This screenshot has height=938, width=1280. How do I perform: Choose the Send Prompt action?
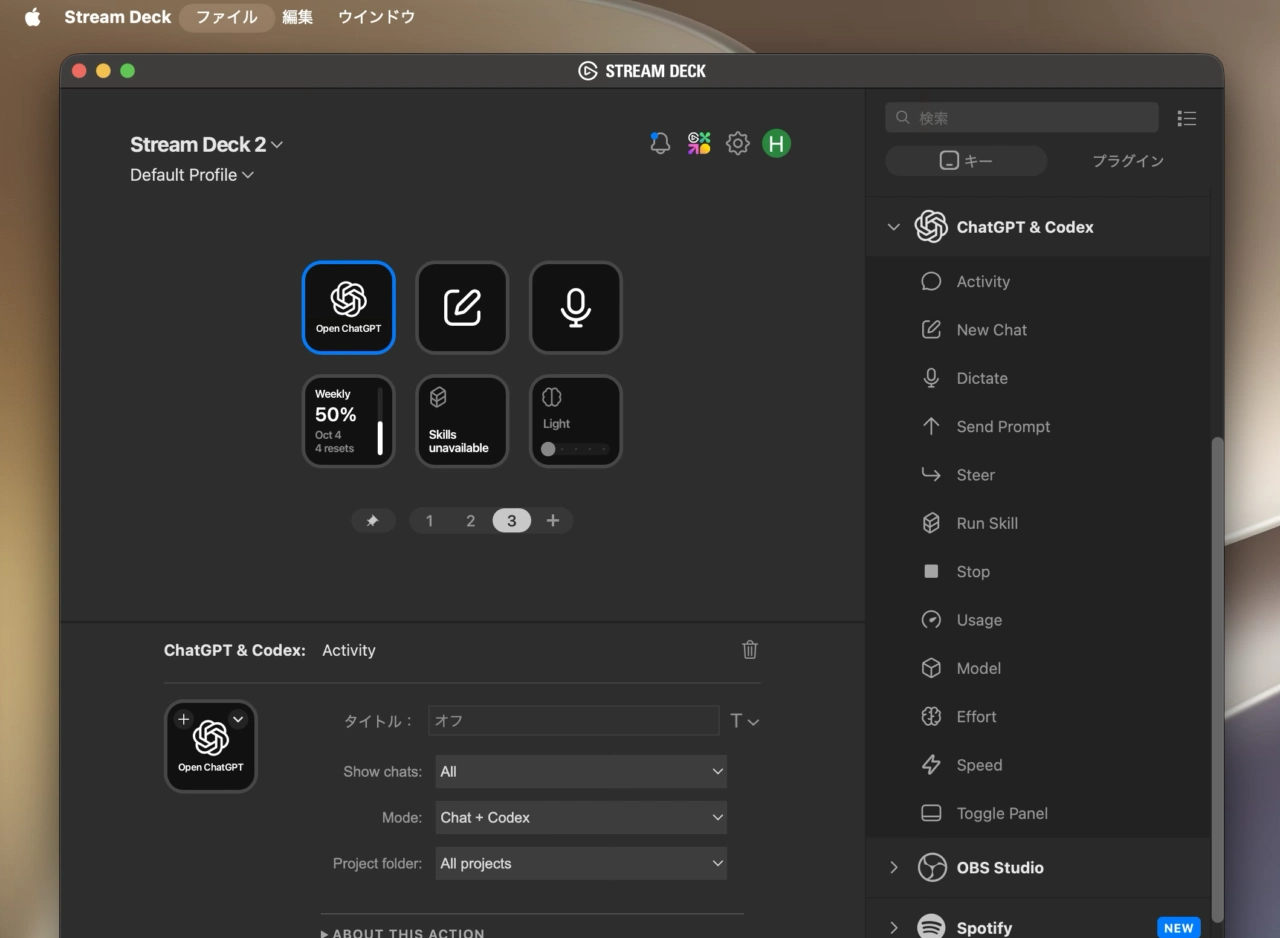click(1038, 427)
